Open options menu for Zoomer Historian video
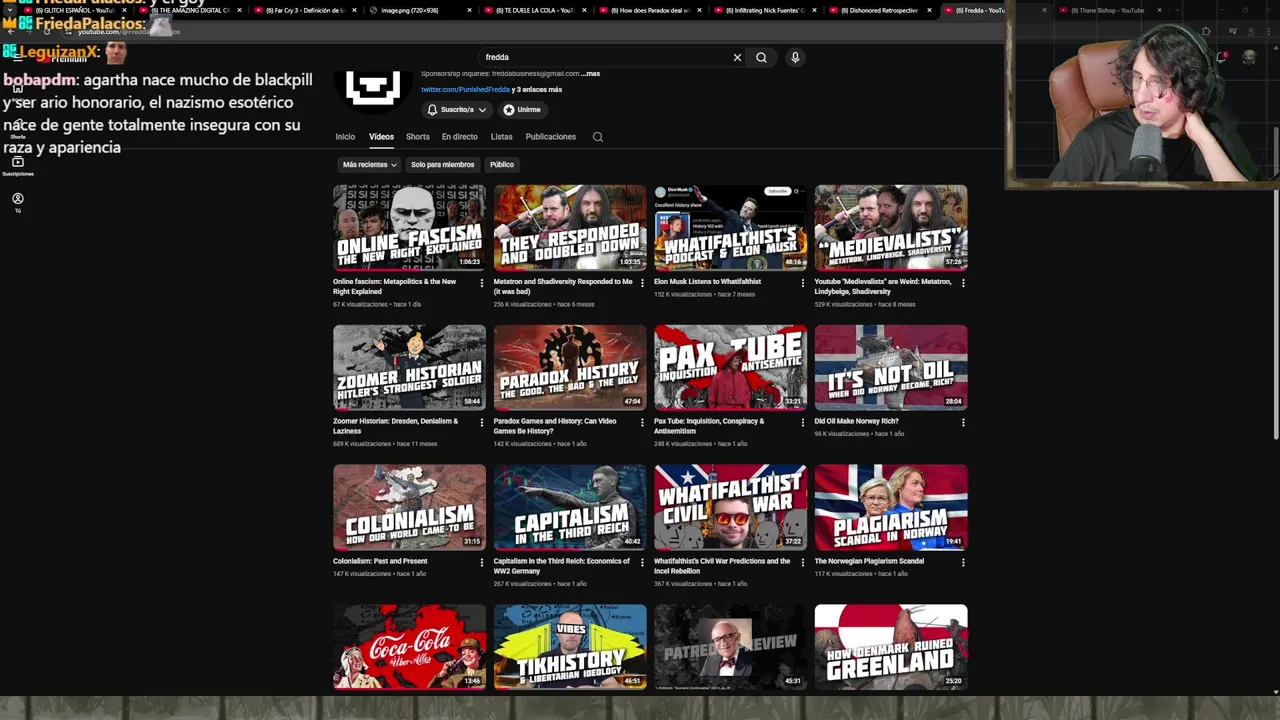This screenshot has height=720, width=1280. coord(482,423)
